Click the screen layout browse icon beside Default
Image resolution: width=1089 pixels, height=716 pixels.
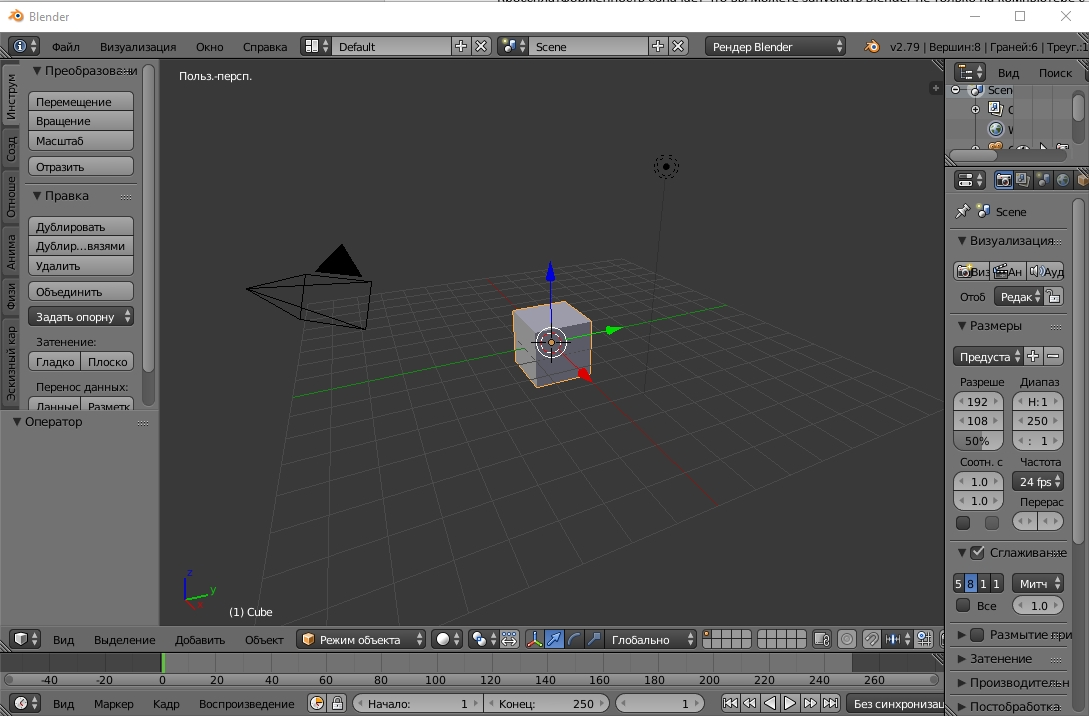pos(316,47)
